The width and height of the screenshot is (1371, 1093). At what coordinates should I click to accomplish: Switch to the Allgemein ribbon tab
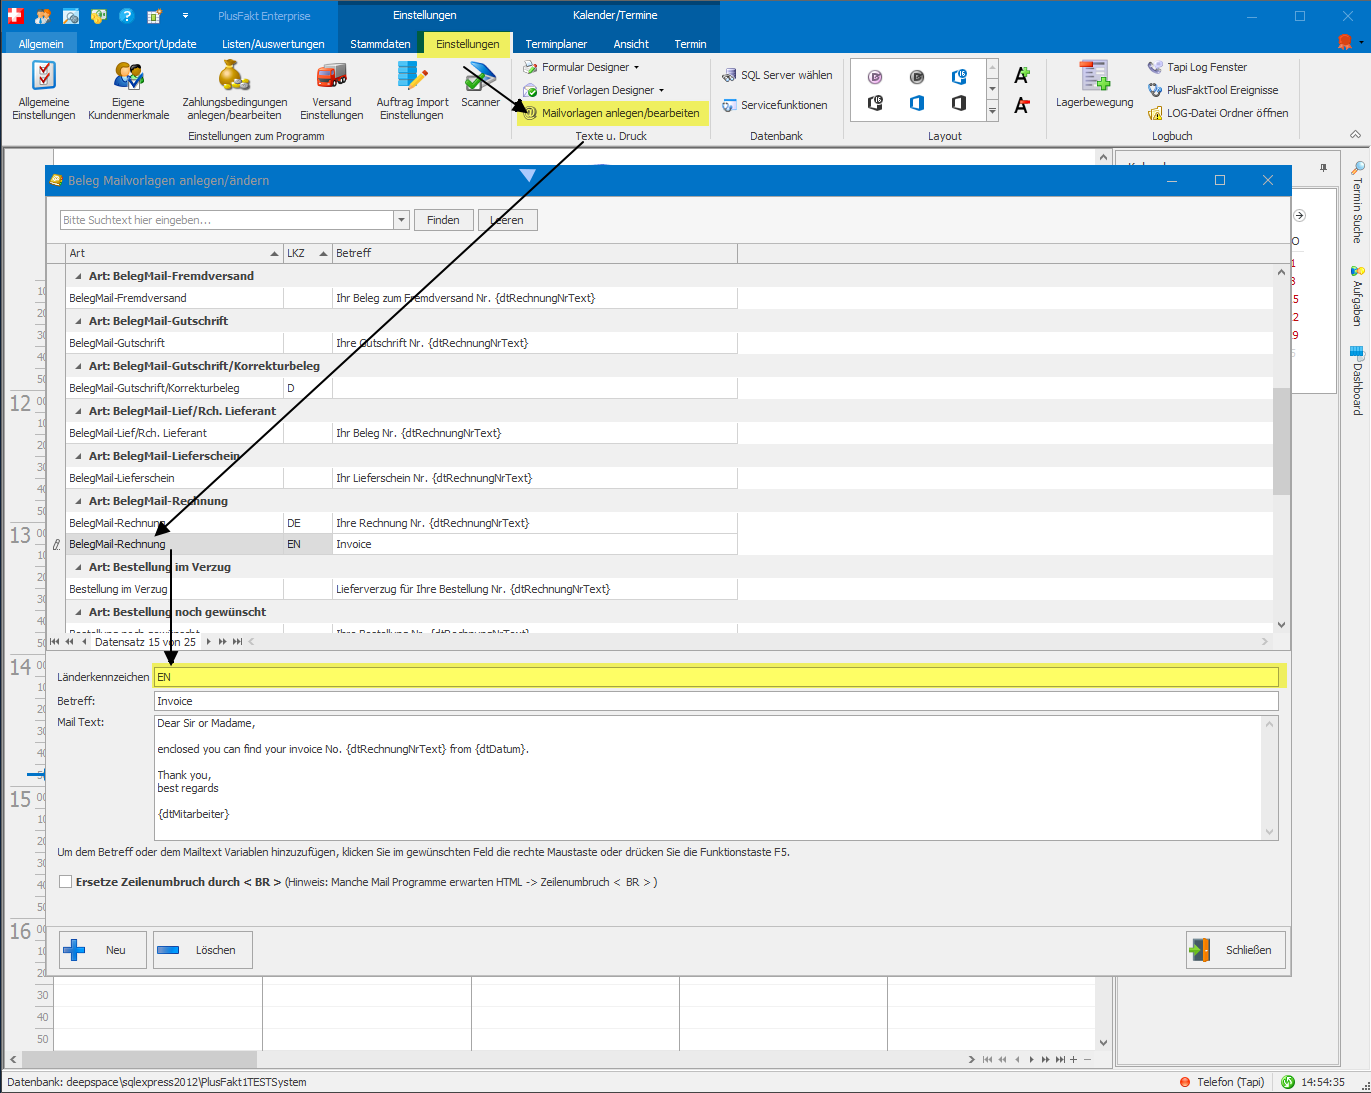41,44
